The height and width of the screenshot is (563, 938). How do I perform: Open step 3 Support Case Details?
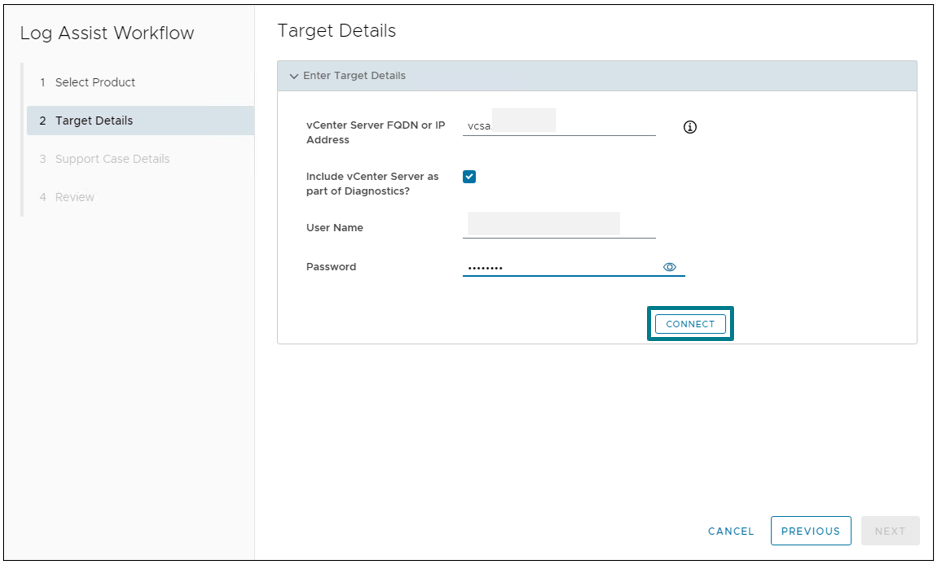(112, 159)
